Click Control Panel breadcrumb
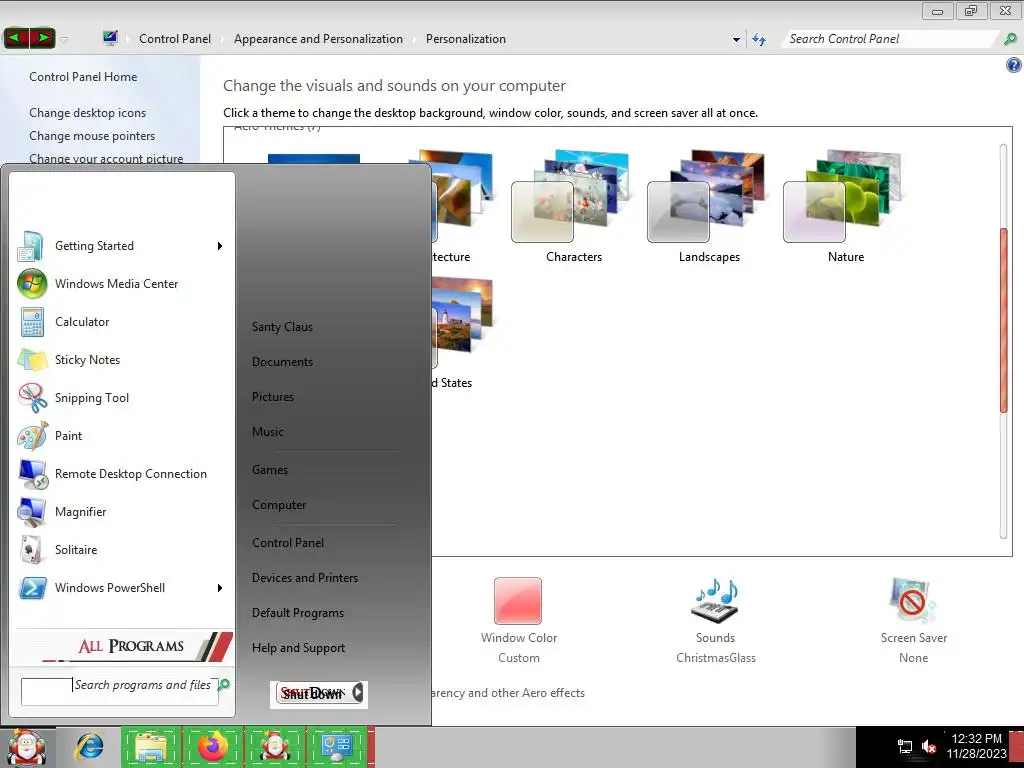This screenshot has height=768, width=1024. (x=175, y=39)
